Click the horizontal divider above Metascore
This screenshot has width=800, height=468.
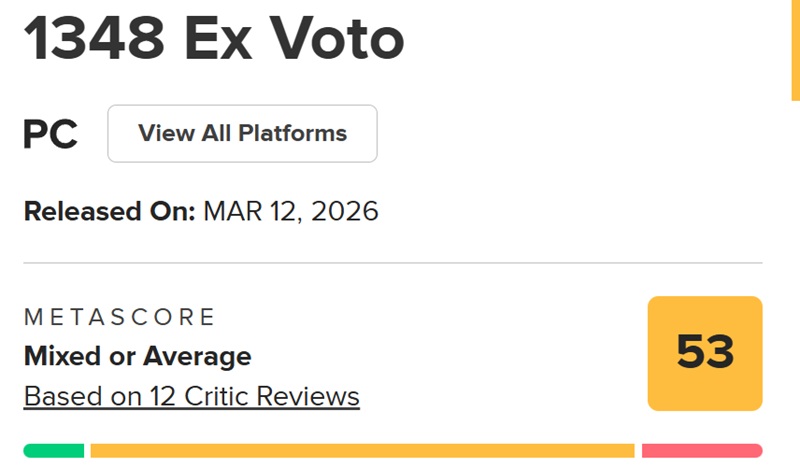point(392,263)
